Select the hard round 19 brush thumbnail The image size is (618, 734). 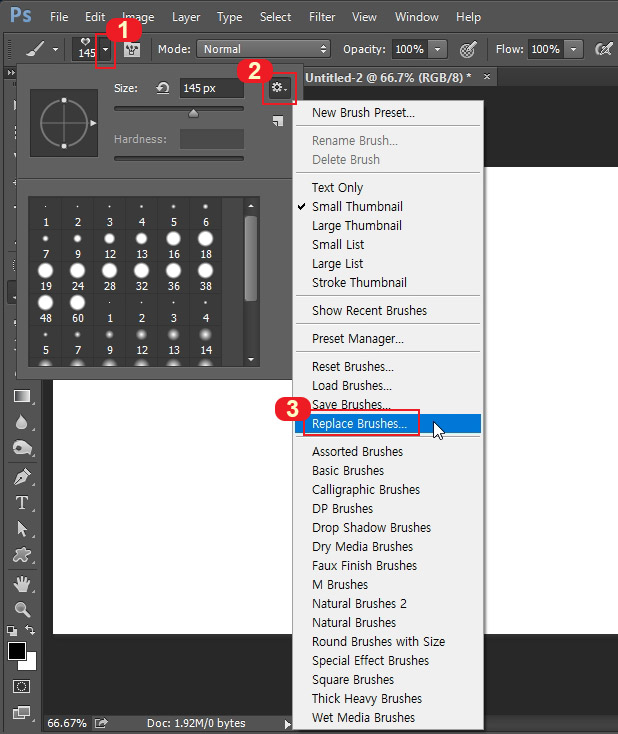(x=45, y=277)
